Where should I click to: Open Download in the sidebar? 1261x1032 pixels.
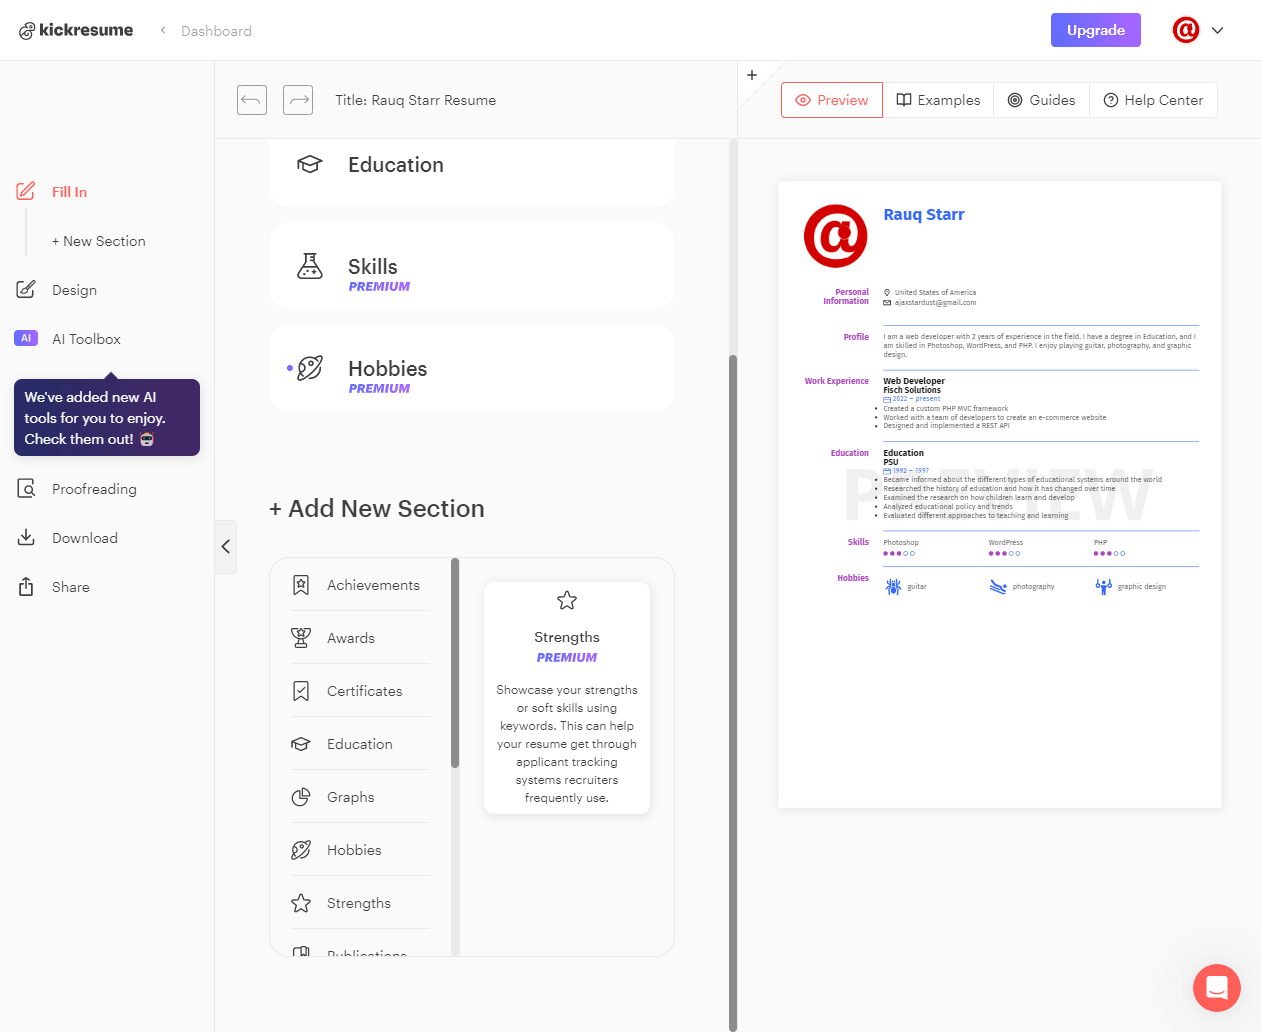(x=85, y=538)
